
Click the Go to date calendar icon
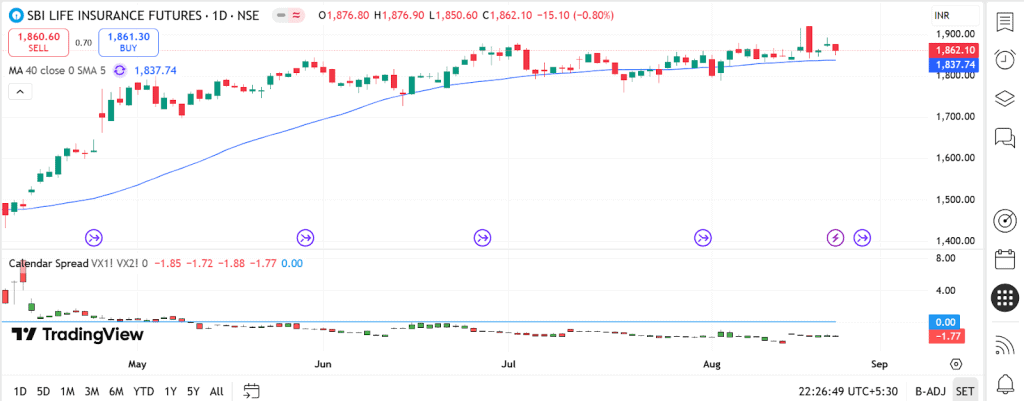[252, 391]
